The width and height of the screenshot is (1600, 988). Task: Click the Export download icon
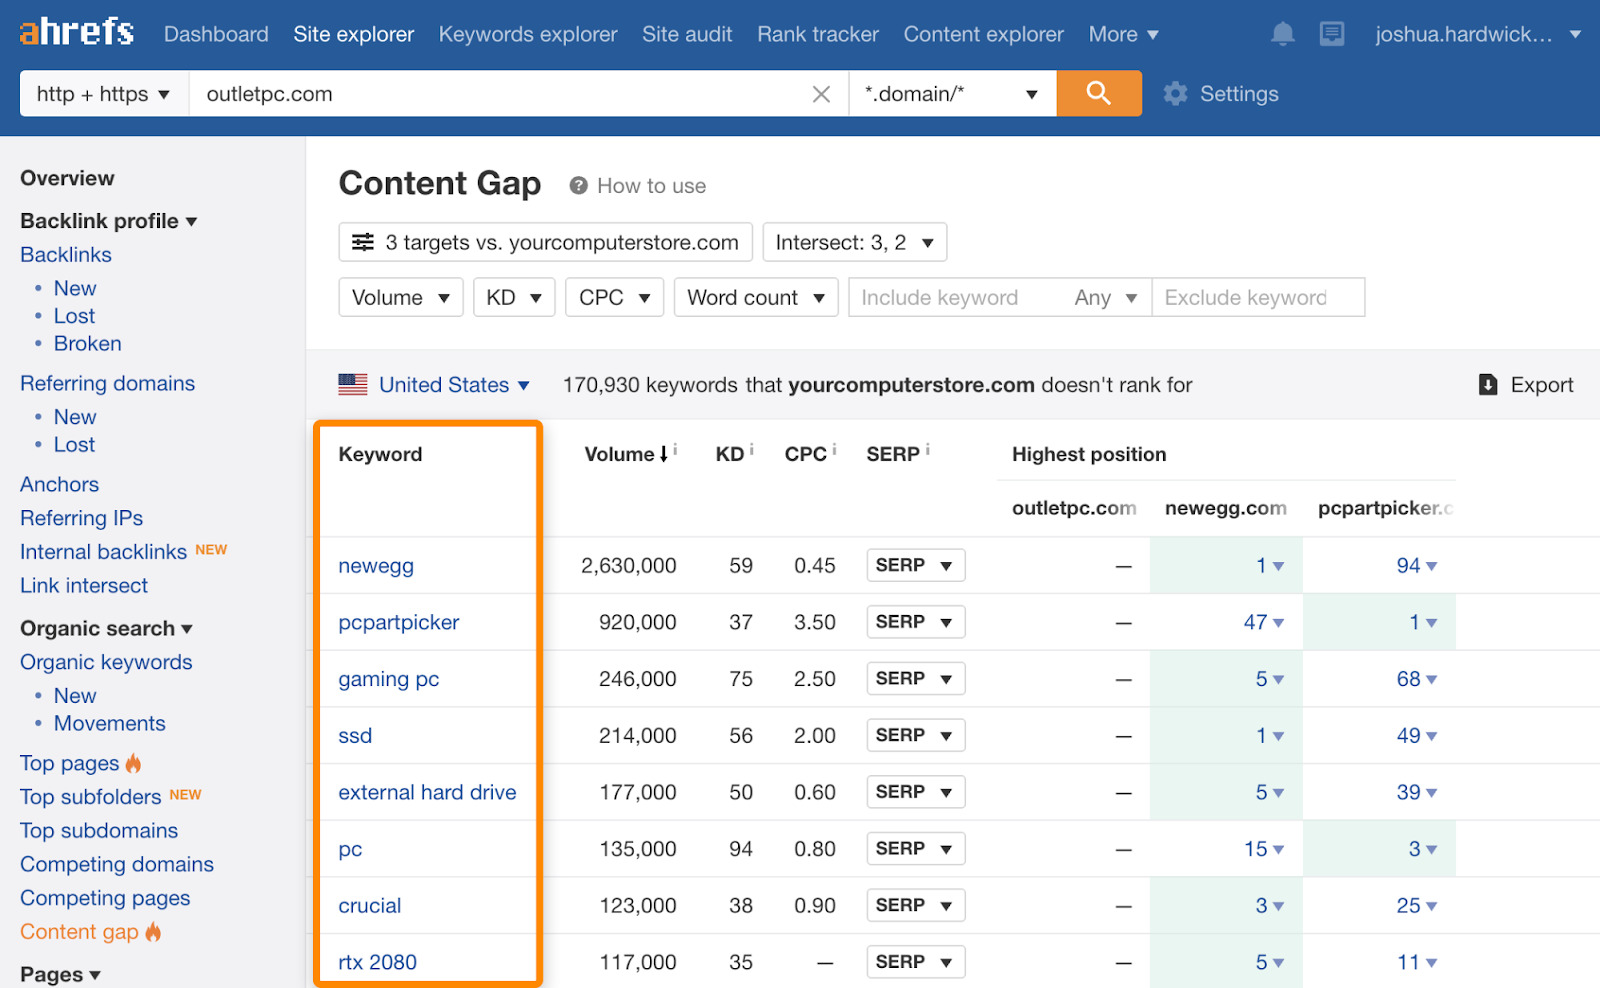[x=1488, y=385]
